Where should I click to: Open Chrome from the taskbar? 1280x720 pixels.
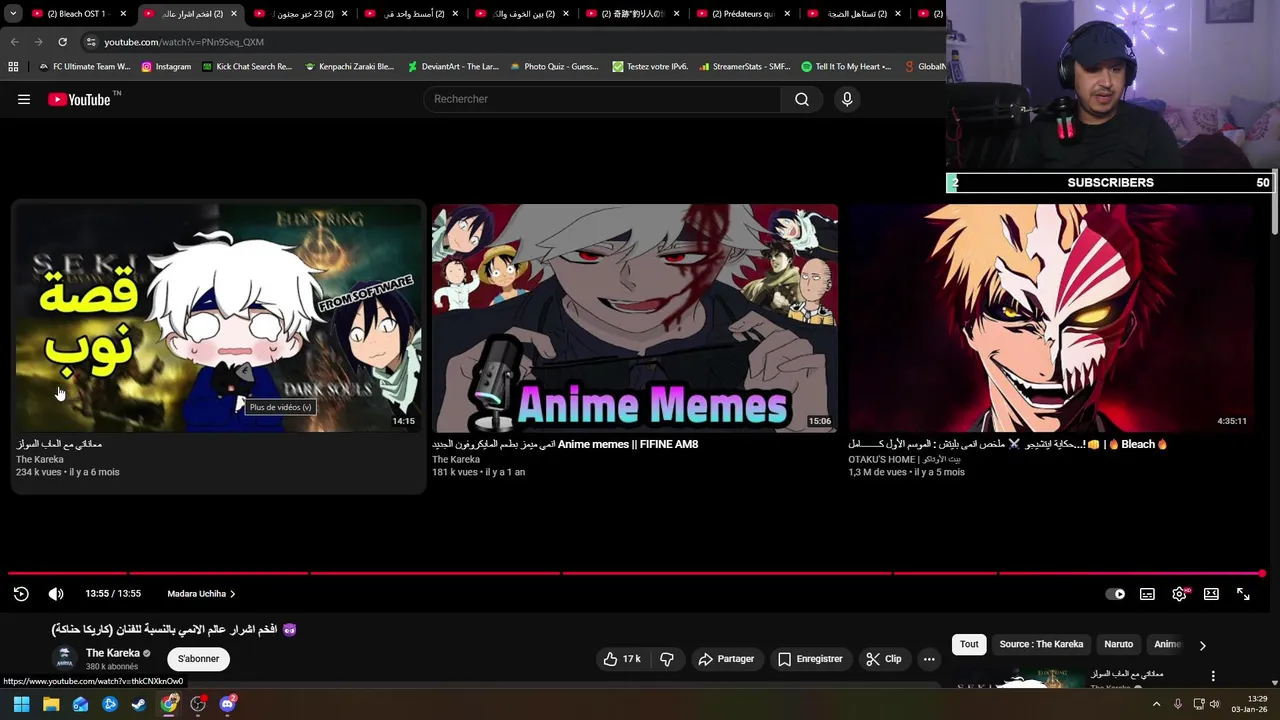click(169, 704)
